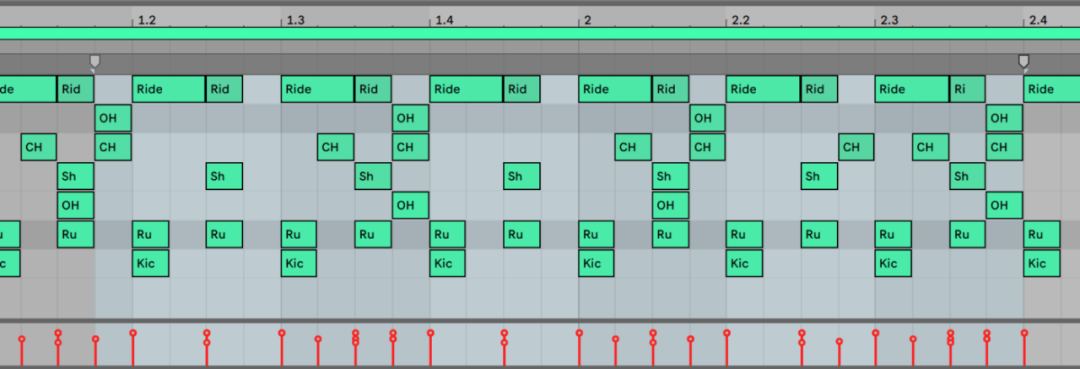Select the green loop brace bar
Viewport: 1080px width, 369px height.
coord(540,34)
